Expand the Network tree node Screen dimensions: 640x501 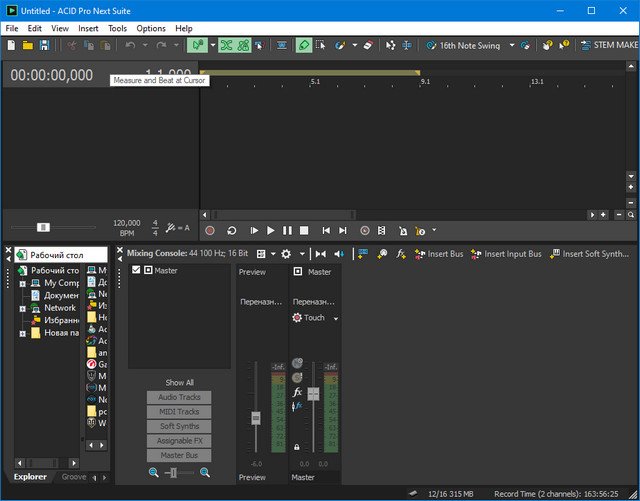(x=22, y=308)
